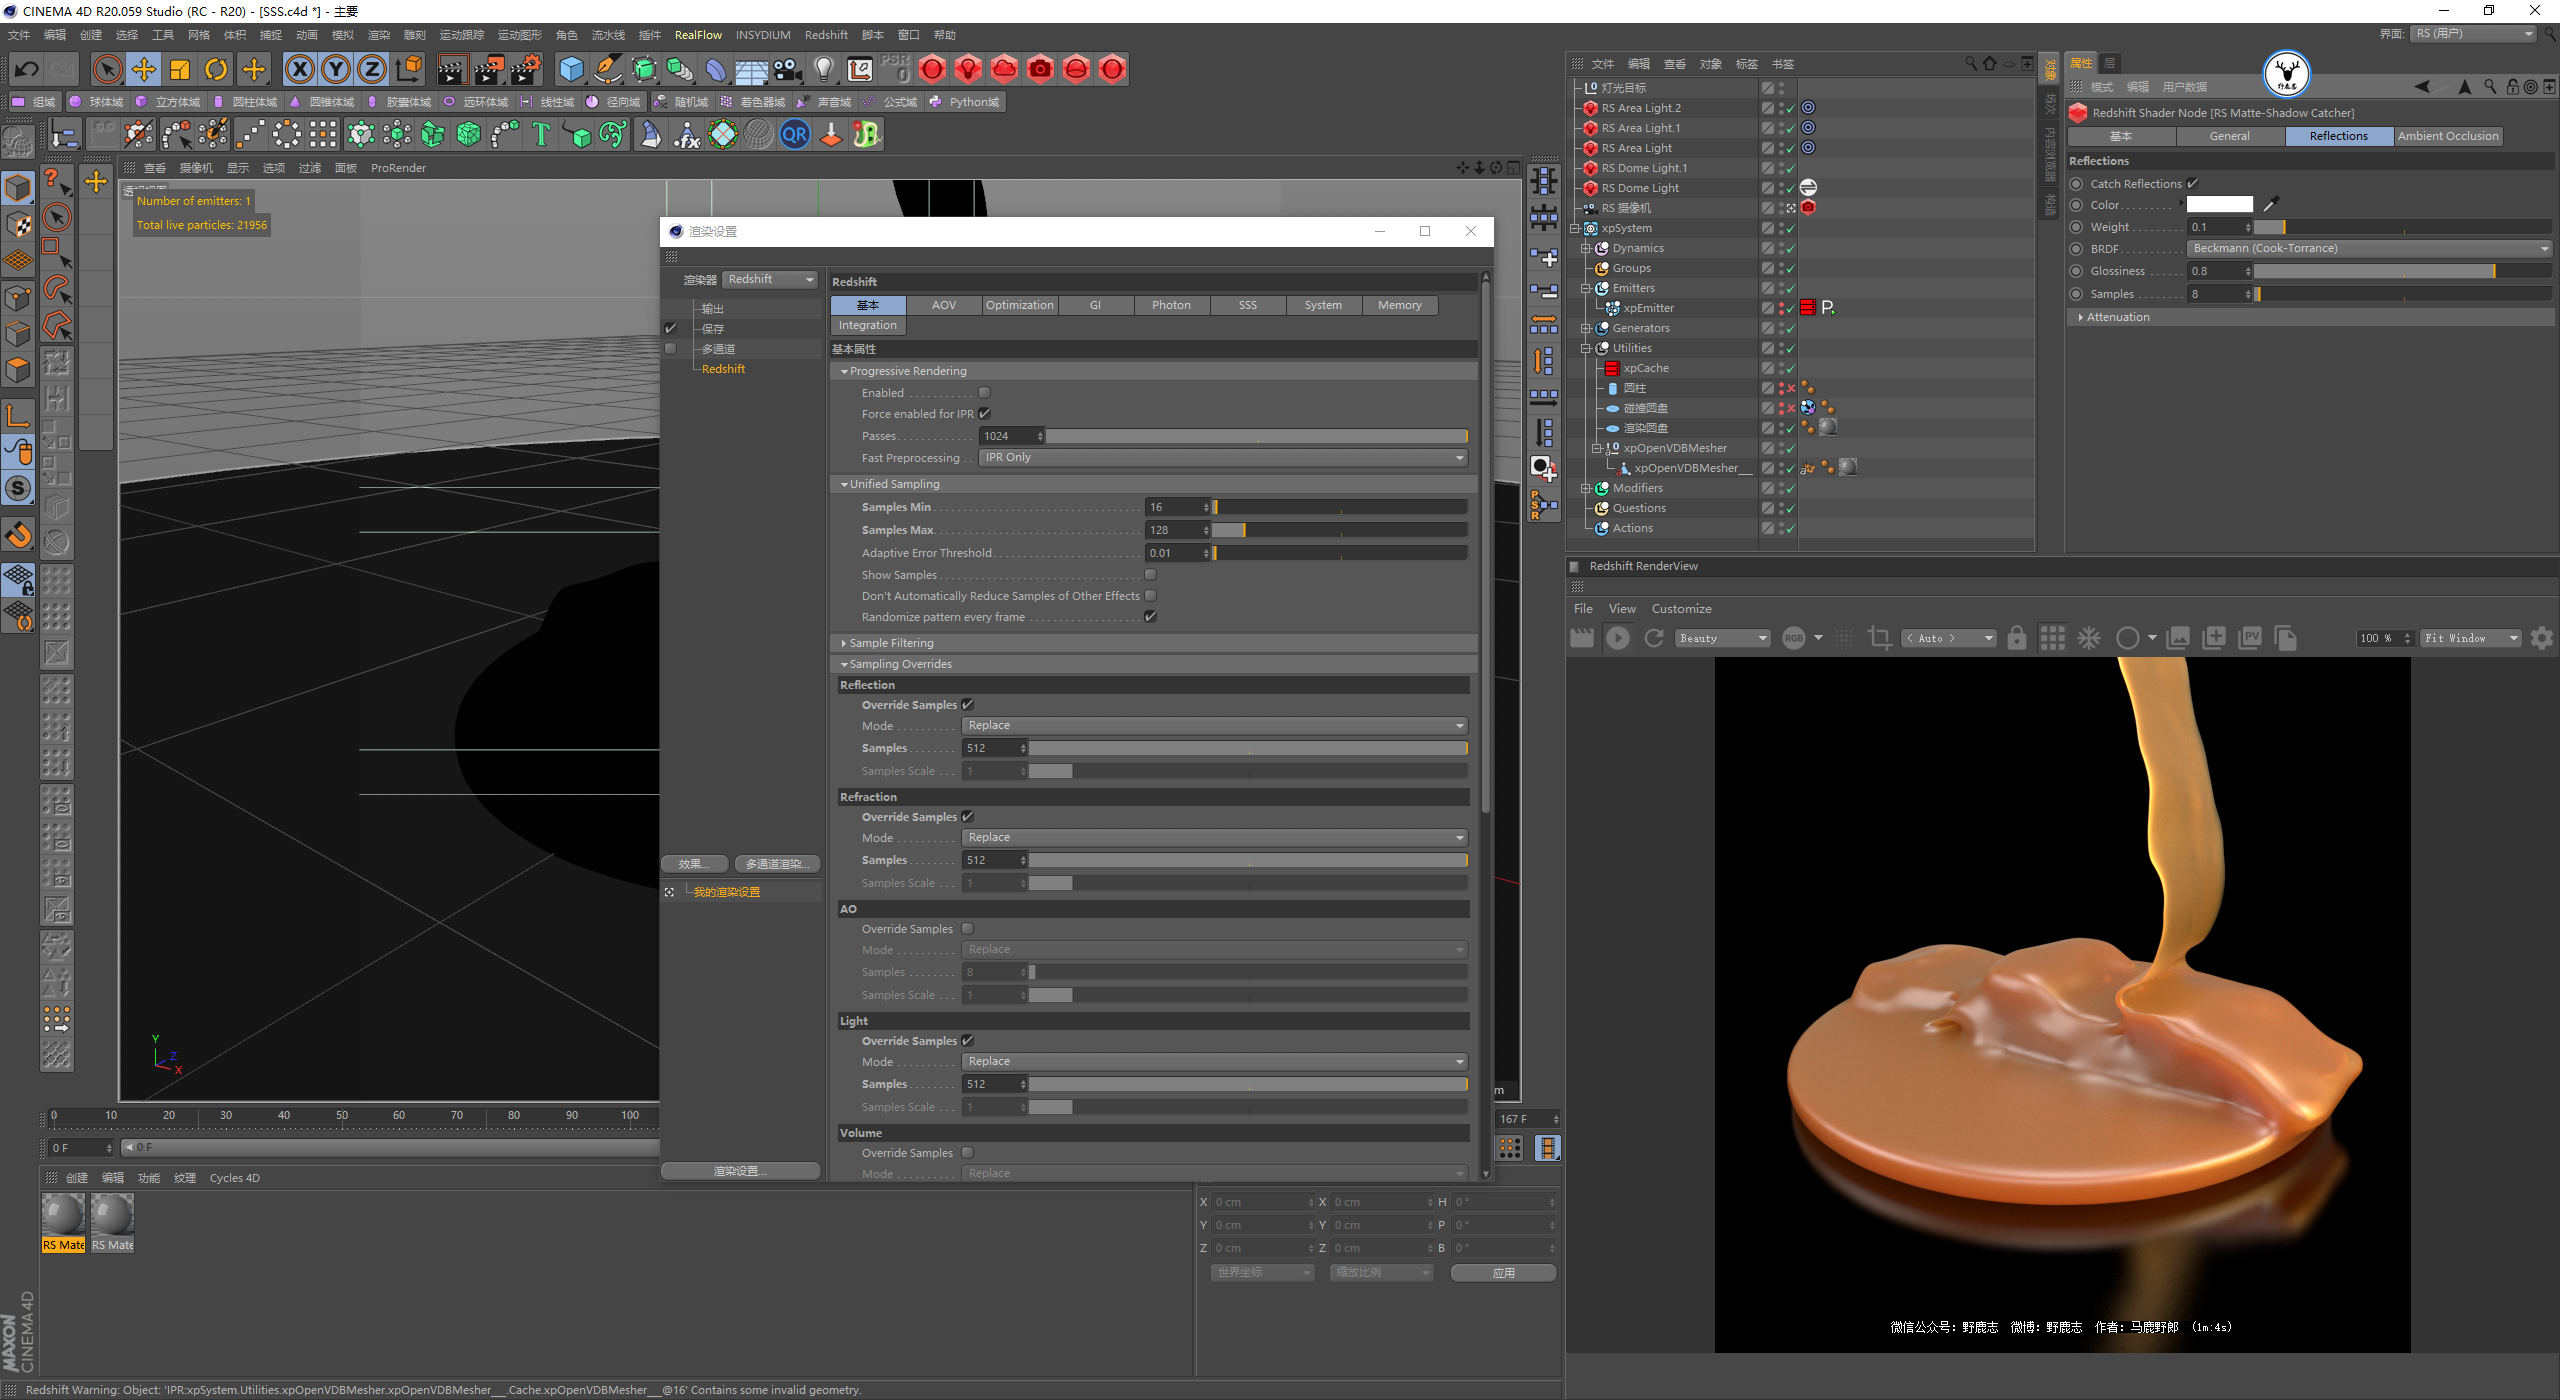Toggle Show Samples checkbox

point(1150,575)
